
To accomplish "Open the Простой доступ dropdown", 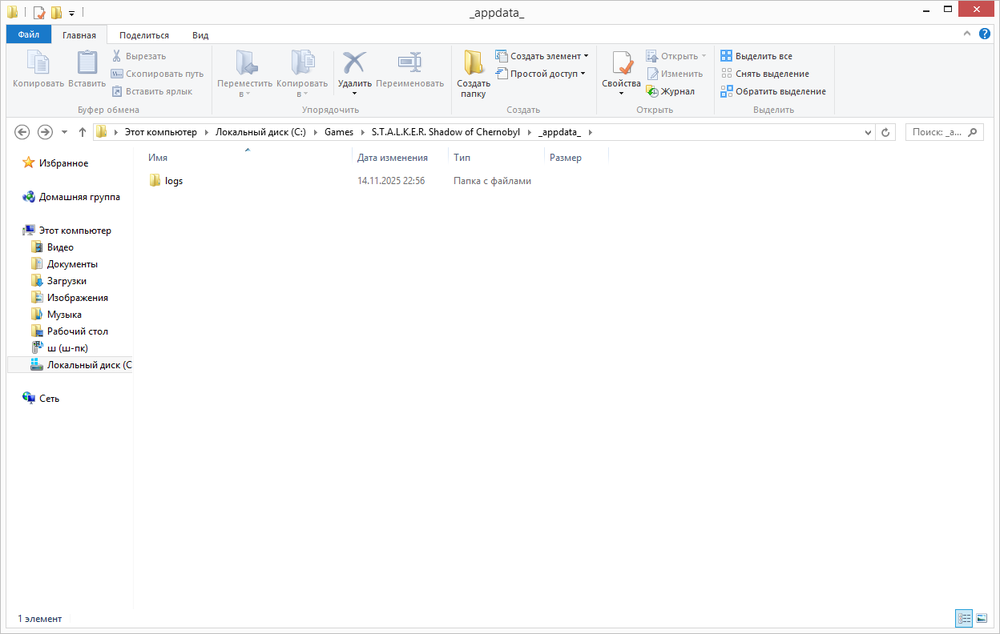I will click(x=540, y=73).
